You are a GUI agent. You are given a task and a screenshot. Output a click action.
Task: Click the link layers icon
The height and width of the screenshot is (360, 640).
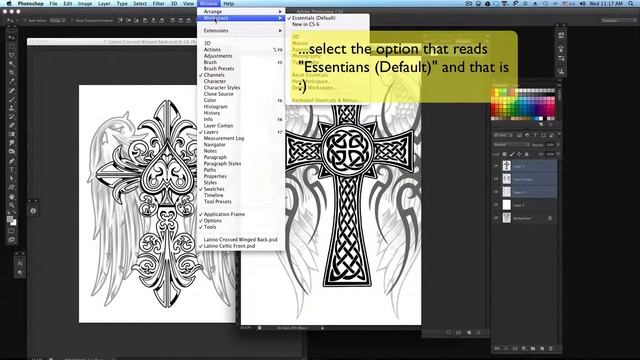click(497, 349)
